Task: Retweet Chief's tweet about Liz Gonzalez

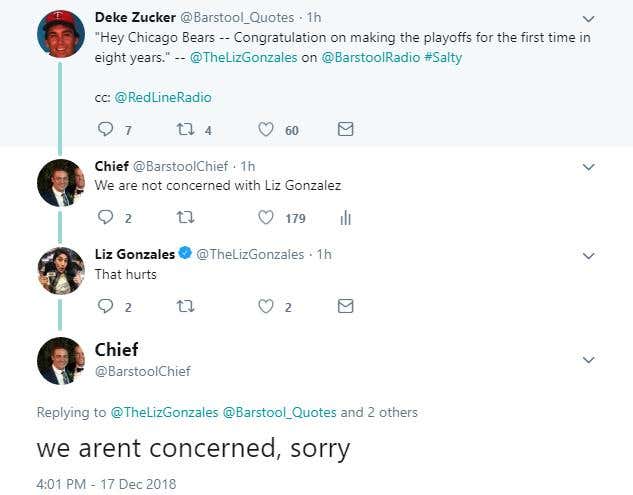Action: pos(185,218)
